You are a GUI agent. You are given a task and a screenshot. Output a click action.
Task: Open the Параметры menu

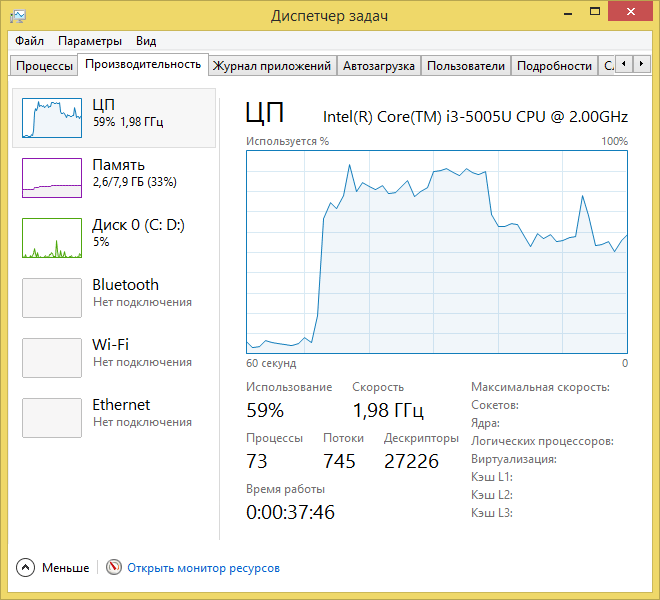[90, 41]
